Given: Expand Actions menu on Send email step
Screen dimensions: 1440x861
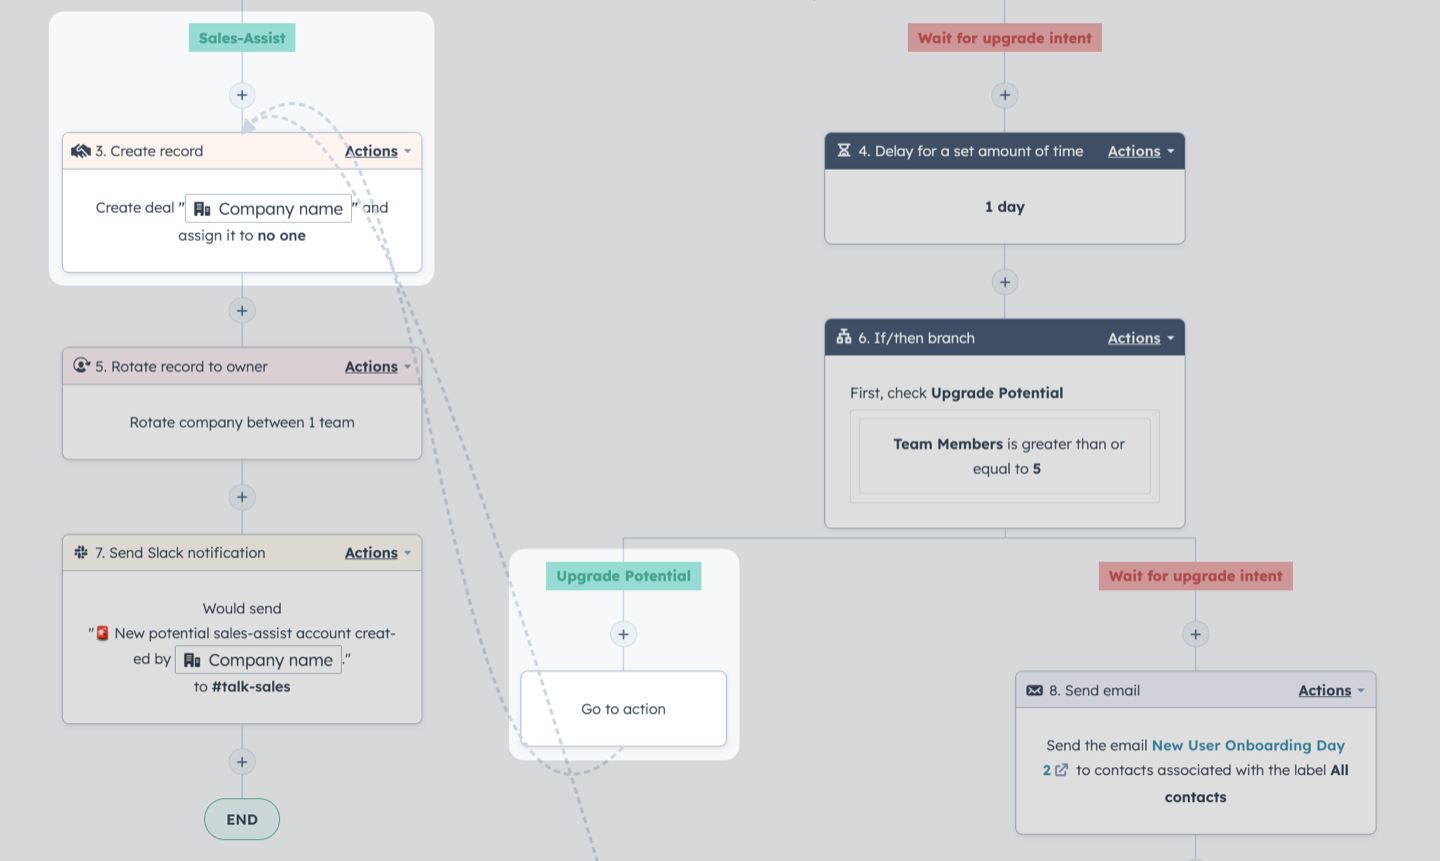Looking at the screenshot, I should coord(1331,691).
